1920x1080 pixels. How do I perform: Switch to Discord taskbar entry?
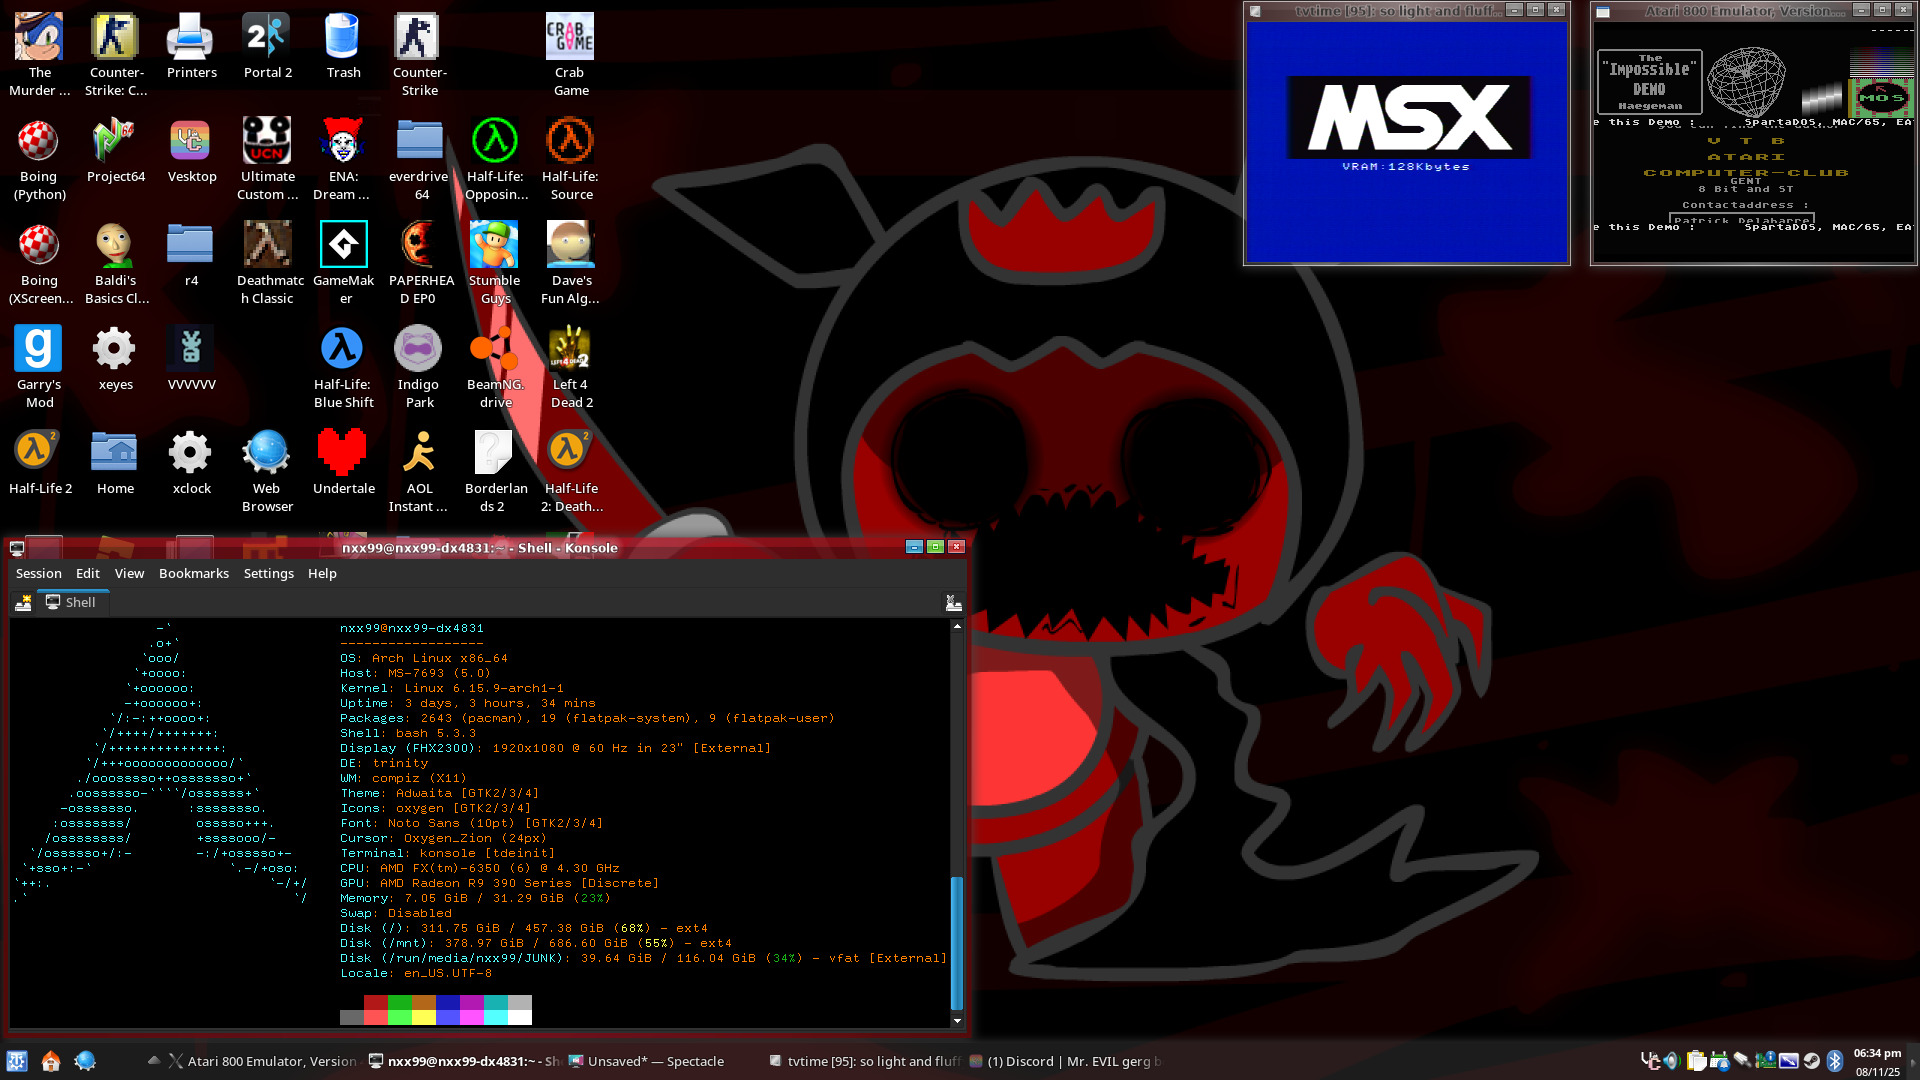[1066, 1061]
